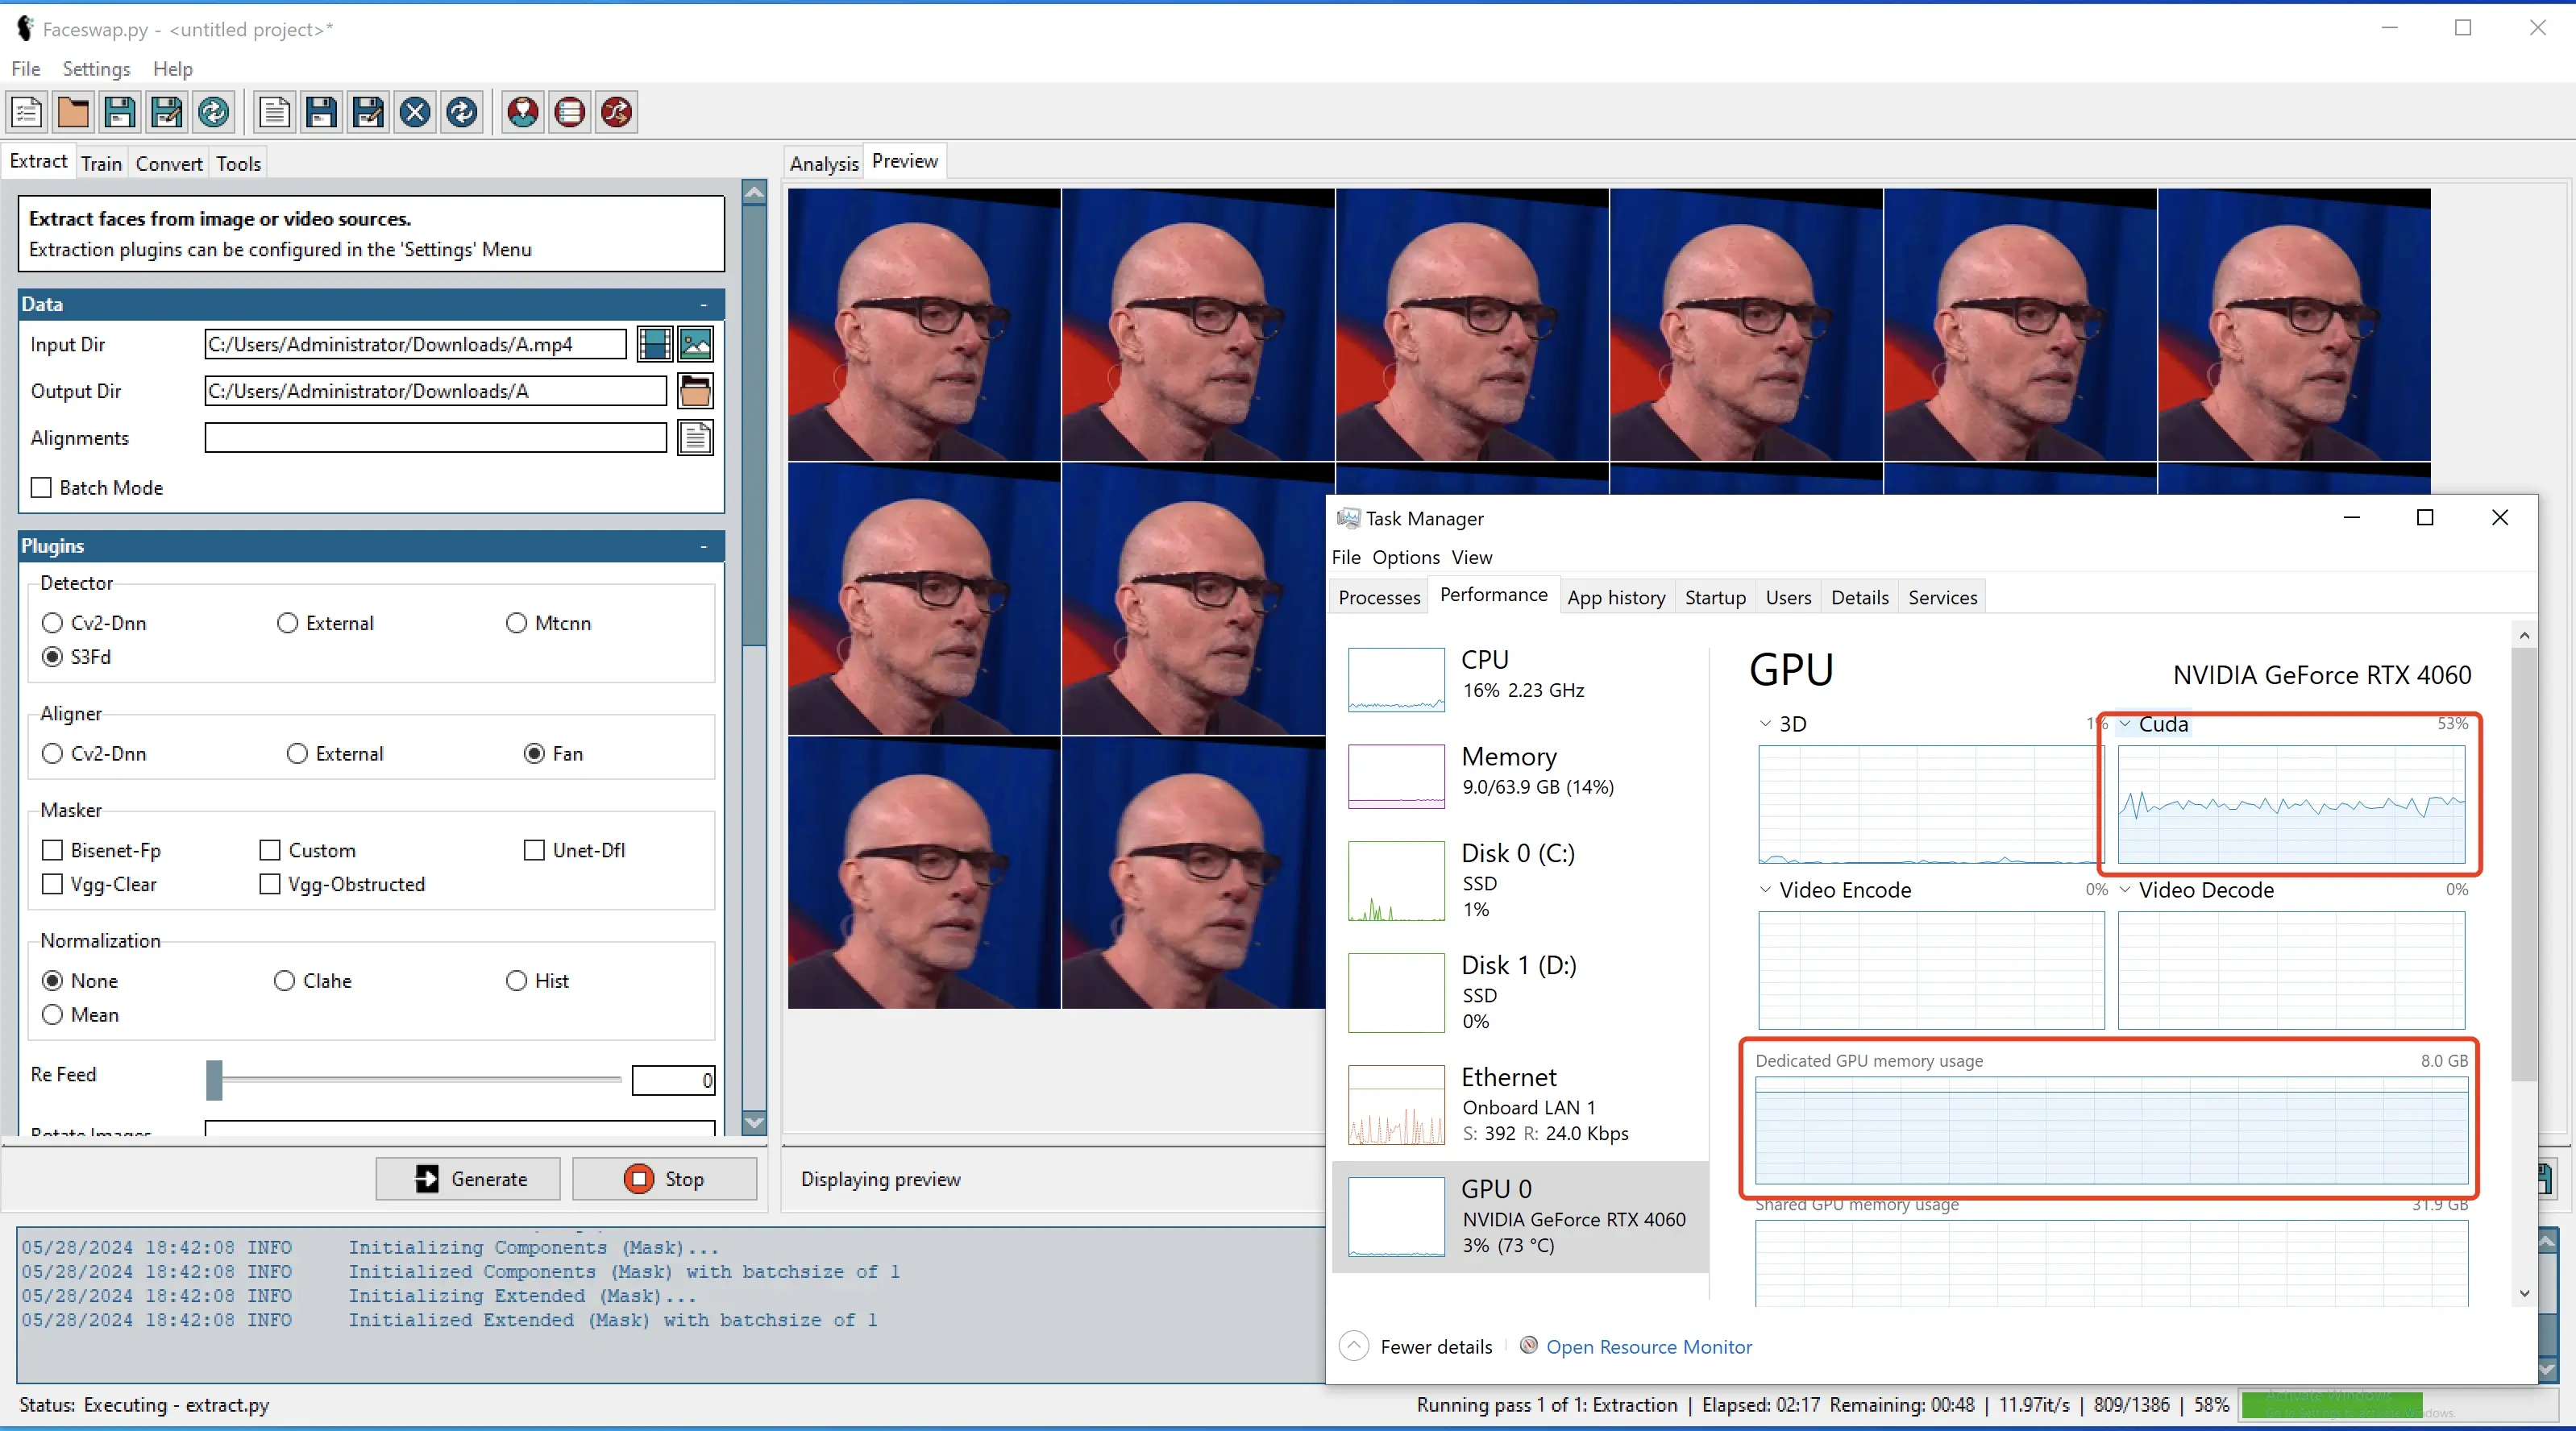Click the Re Feed slider handle

pyautogui.click(x=214, y=1080)
